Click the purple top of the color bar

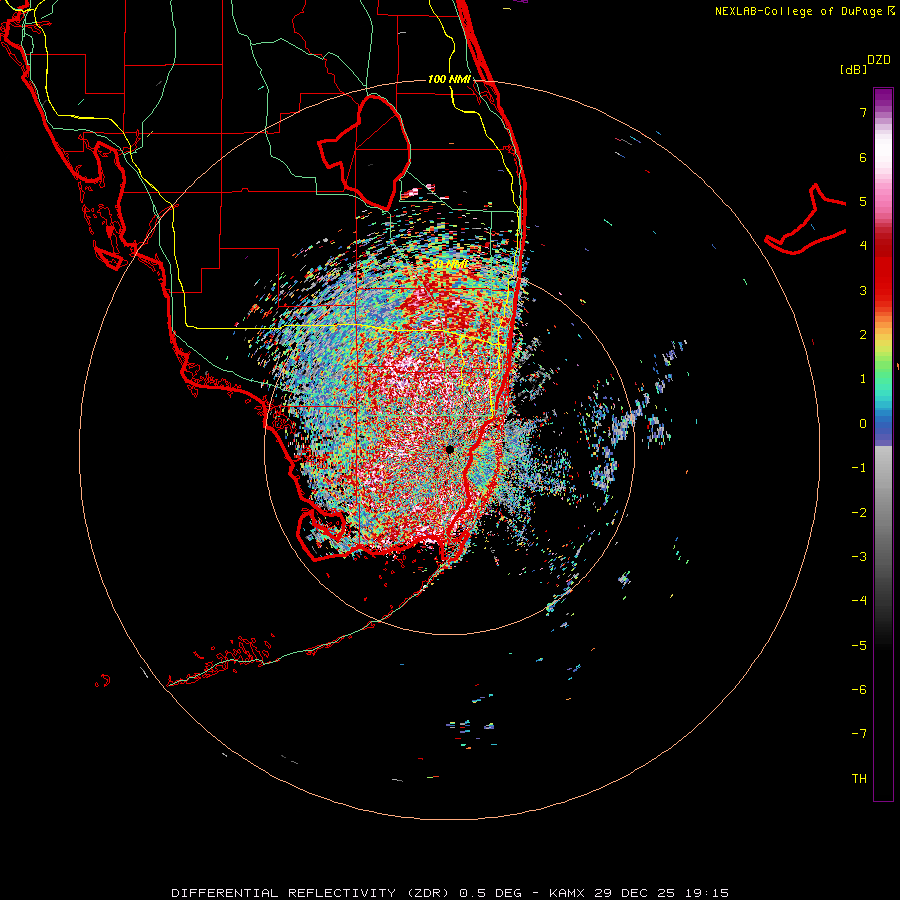(x=883, y=98)
